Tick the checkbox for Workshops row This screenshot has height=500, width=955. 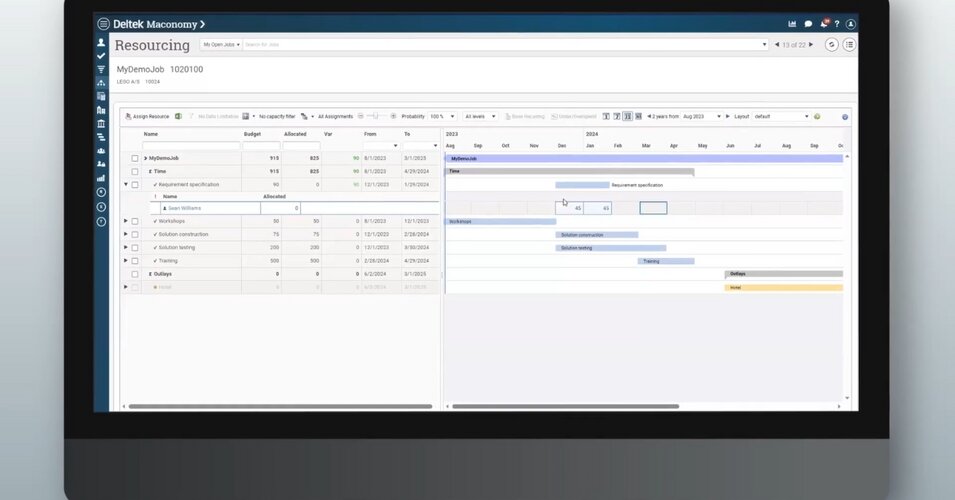pos(135,221)
